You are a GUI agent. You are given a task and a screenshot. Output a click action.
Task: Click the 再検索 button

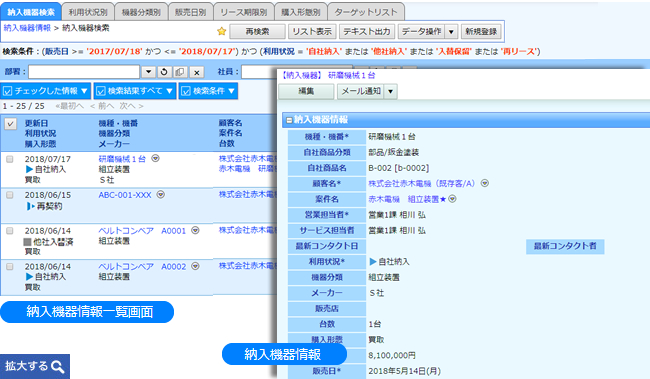click(x=257, y=32)
